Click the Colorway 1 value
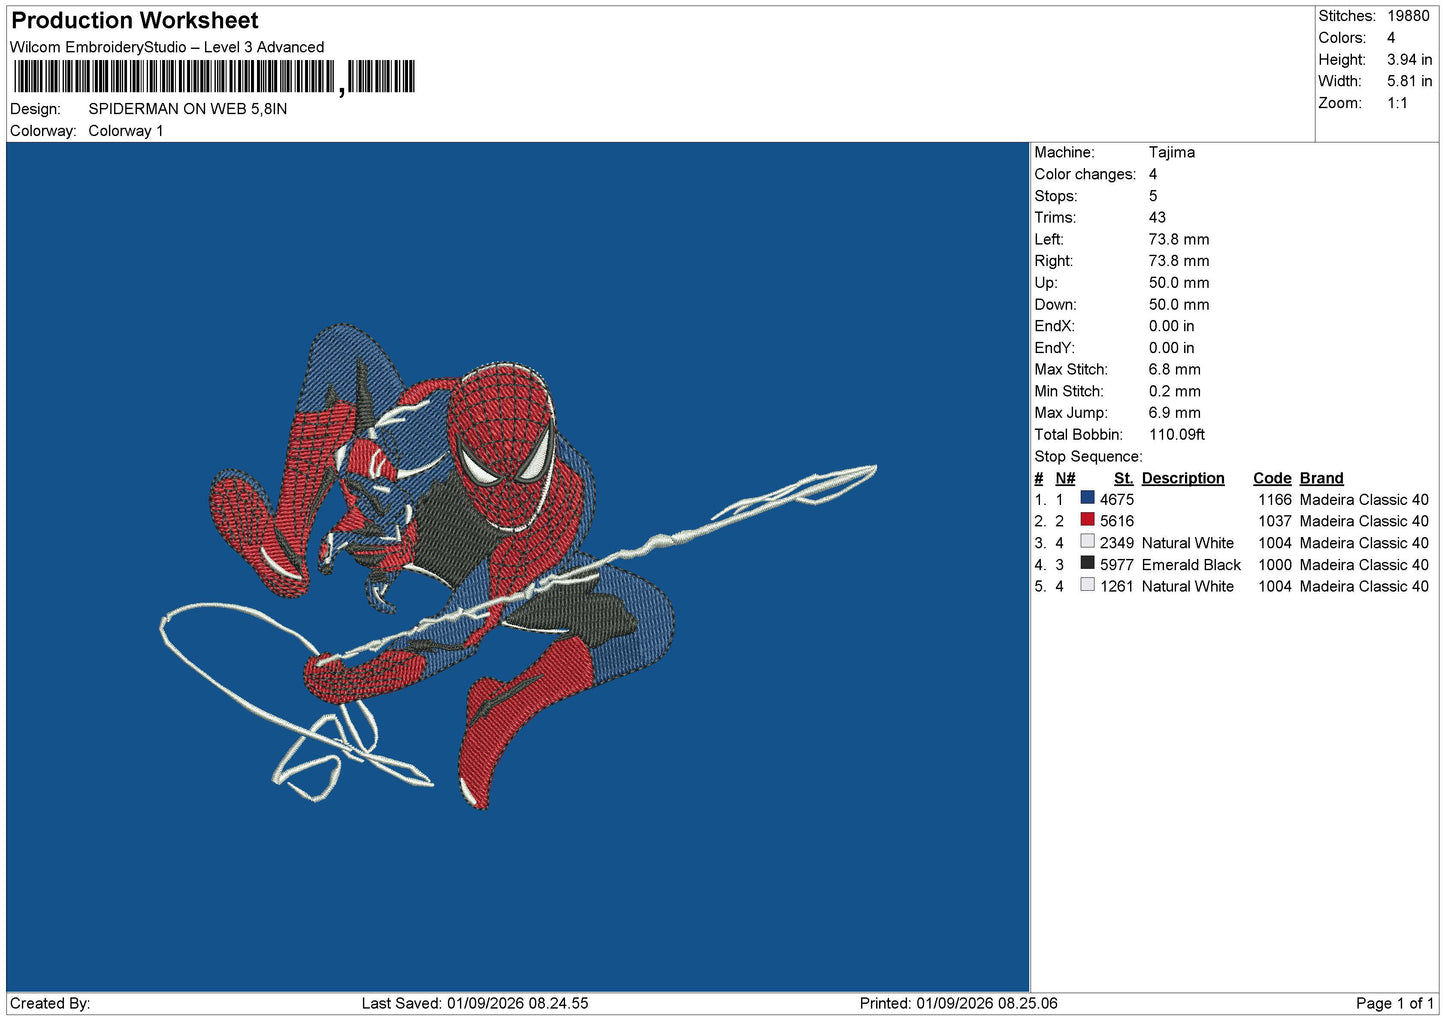The width and height of the screenshot is (1445, 1021). click(126, 131)
